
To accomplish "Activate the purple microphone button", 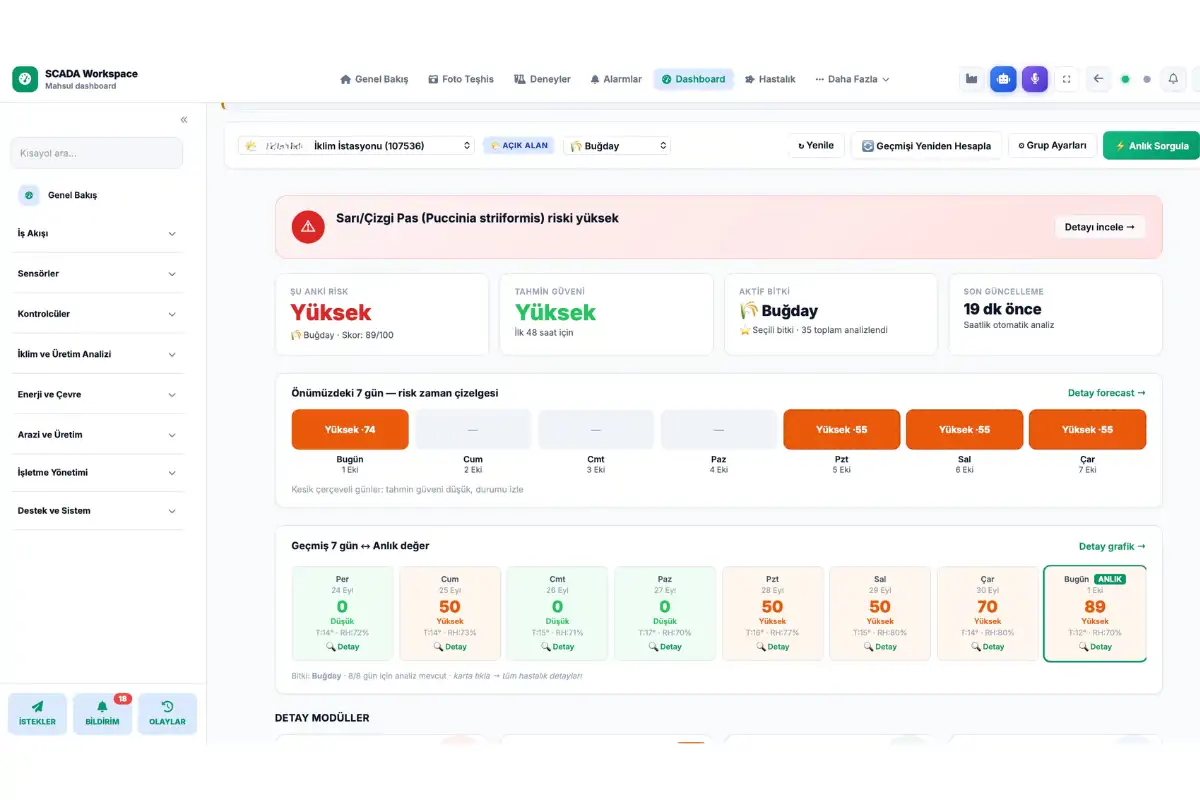I will point(1035,79).
